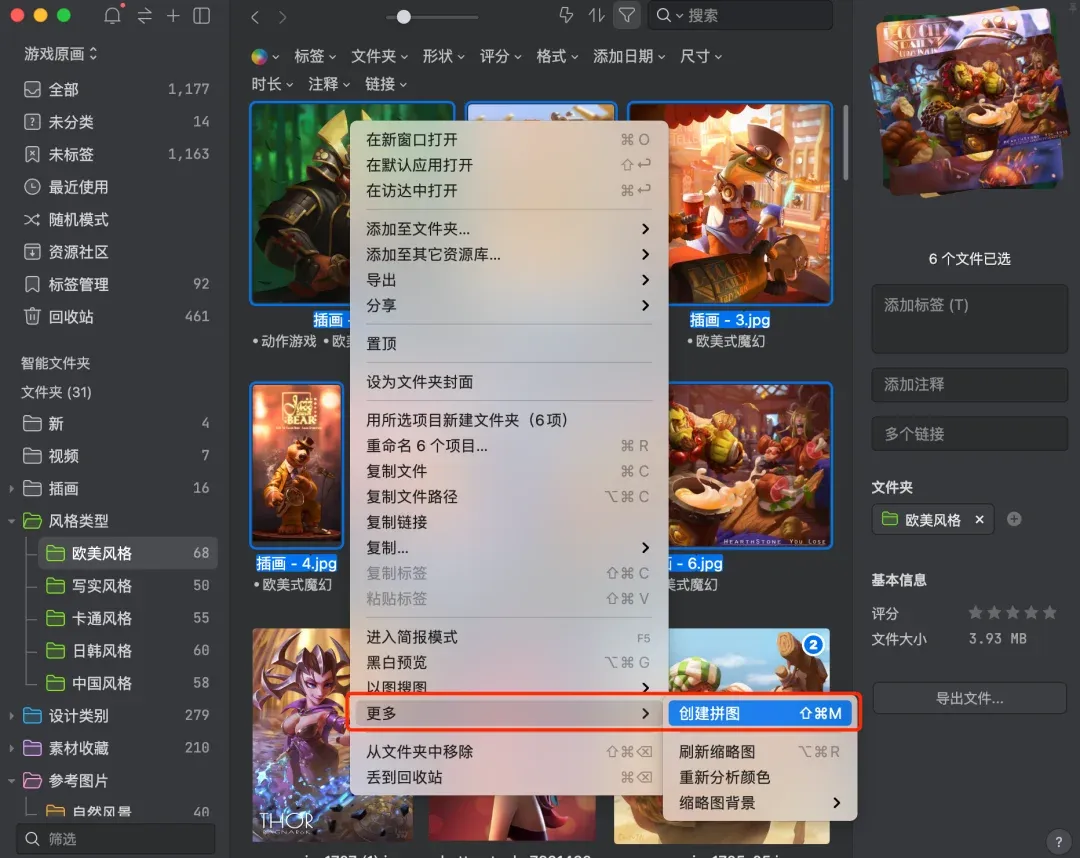Click the 筛选 folder filter field

tap(116, 839)
